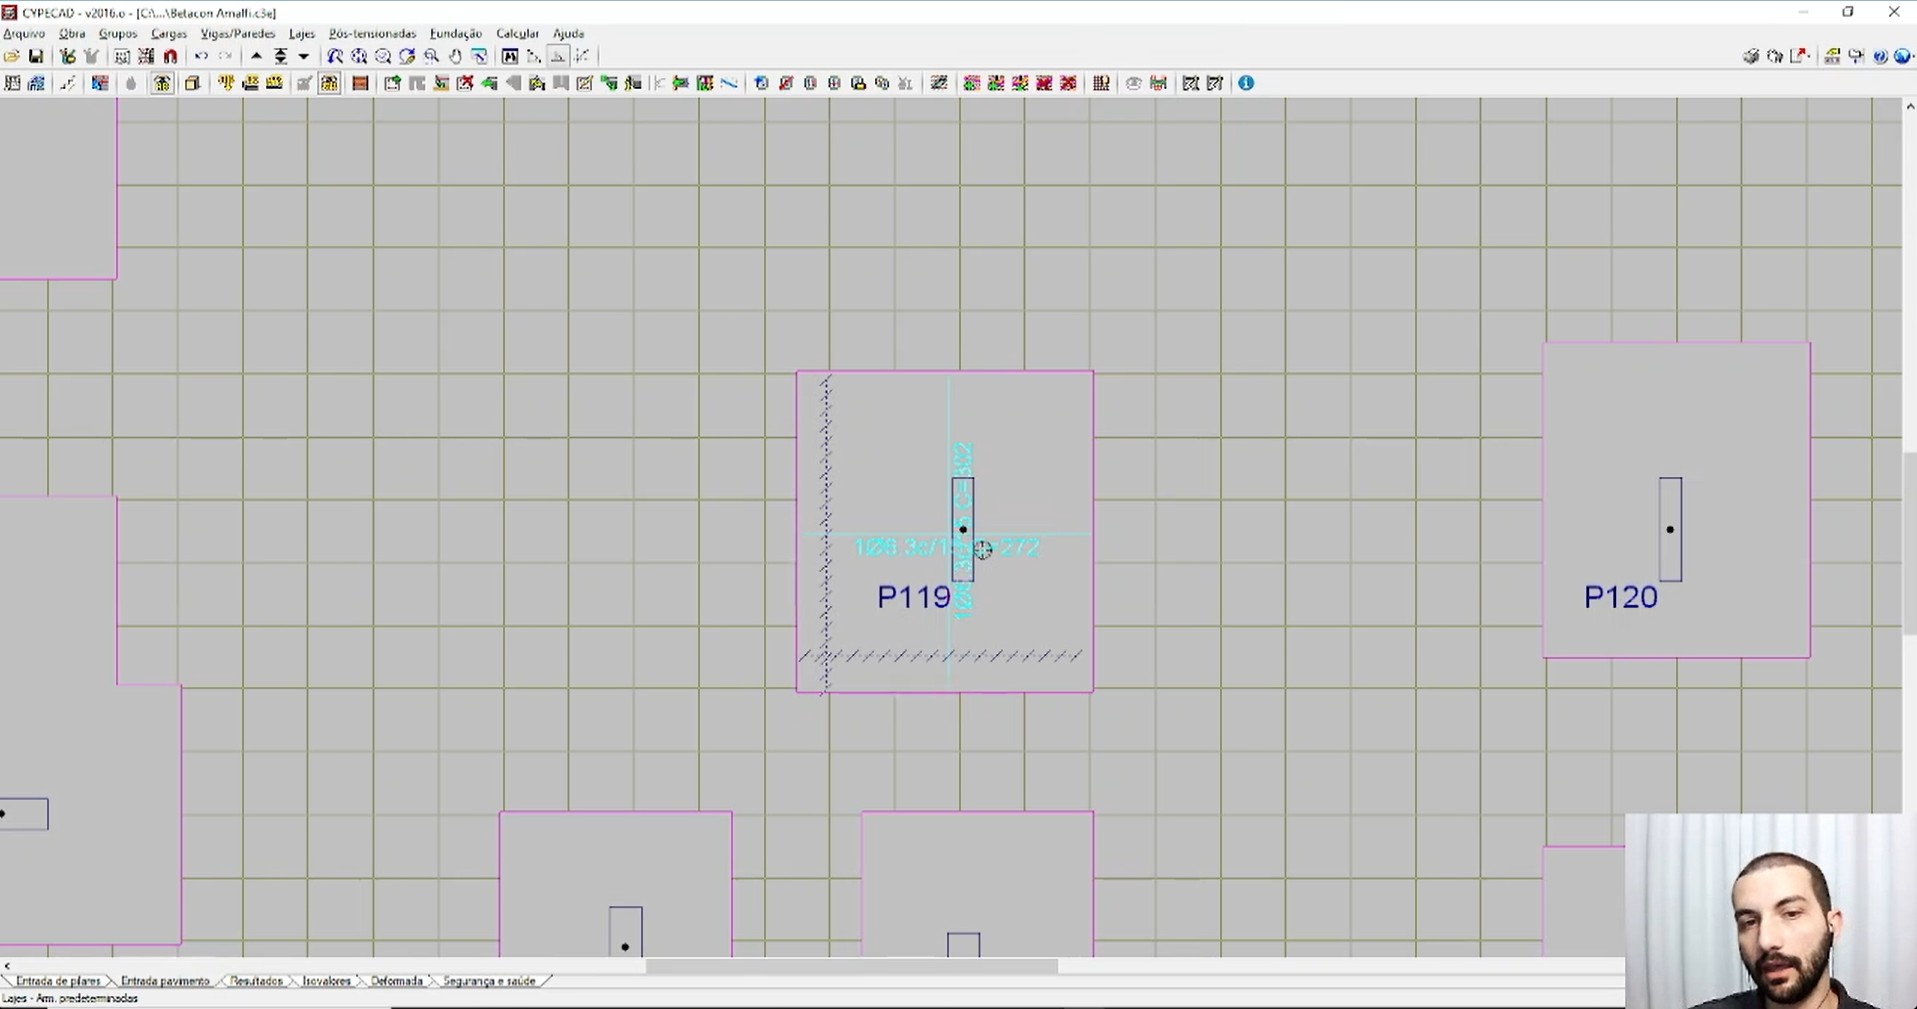Switch to Deformada tab
The width and height of the screenshot is (1917, 1009).
[x=397, y=981]
